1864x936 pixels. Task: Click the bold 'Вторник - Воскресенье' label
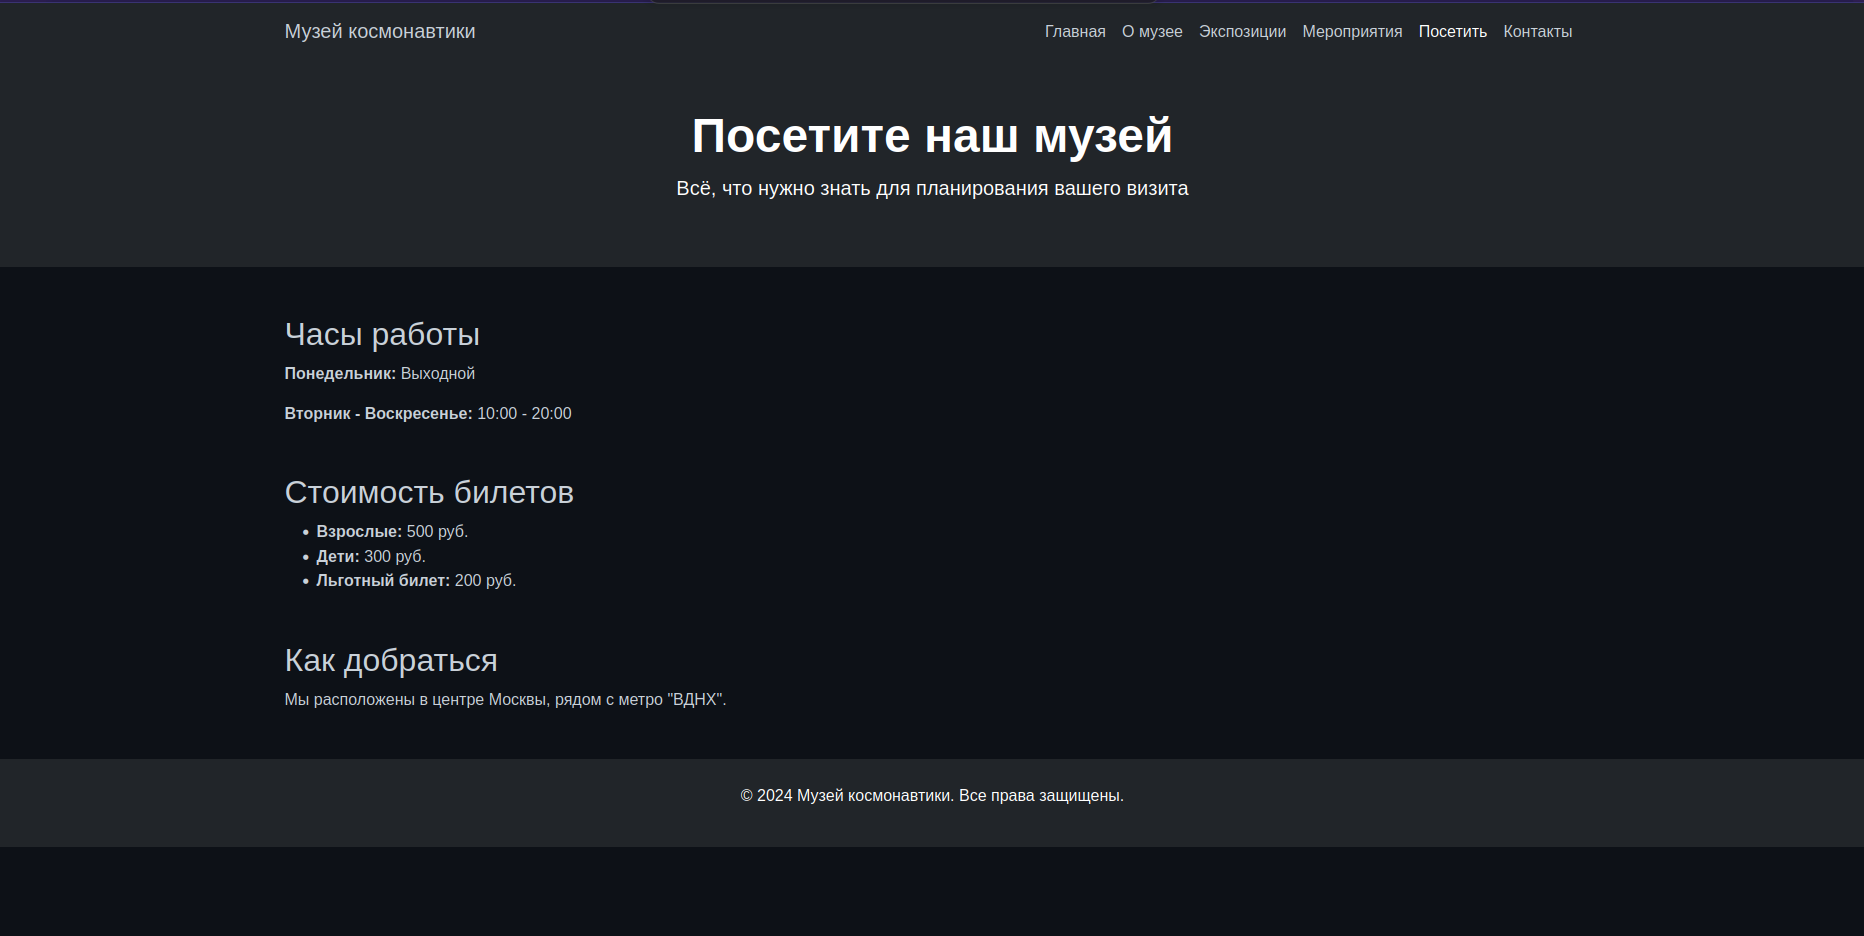click(x=378, y=414)
